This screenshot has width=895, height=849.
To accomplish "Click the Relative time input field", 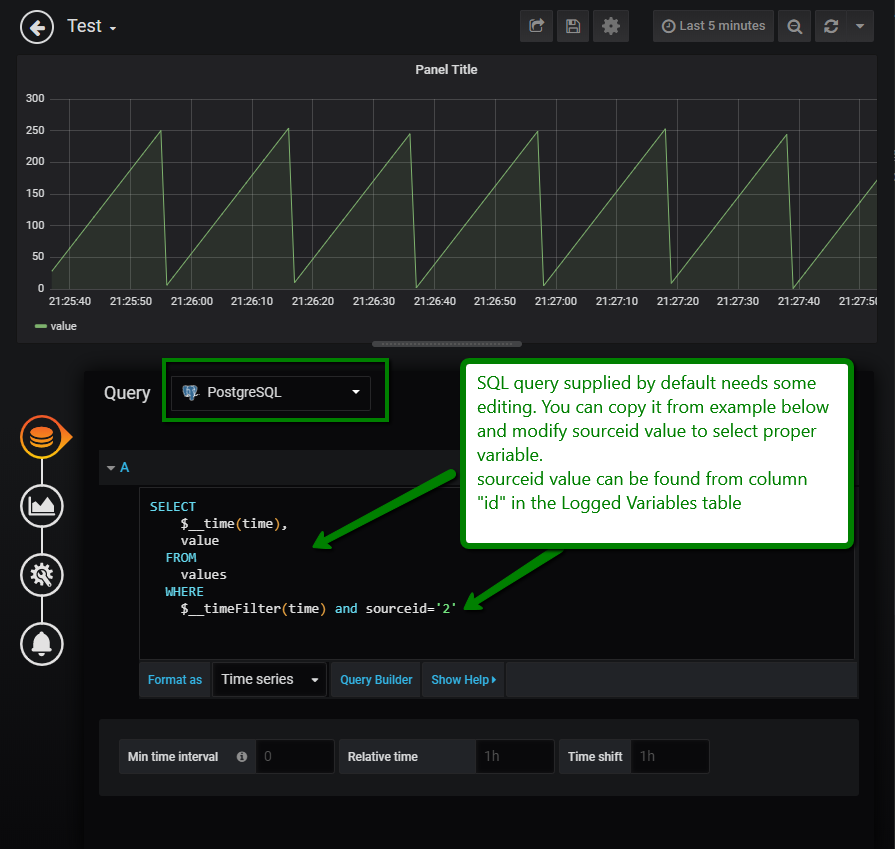I will tap(514, 756).
